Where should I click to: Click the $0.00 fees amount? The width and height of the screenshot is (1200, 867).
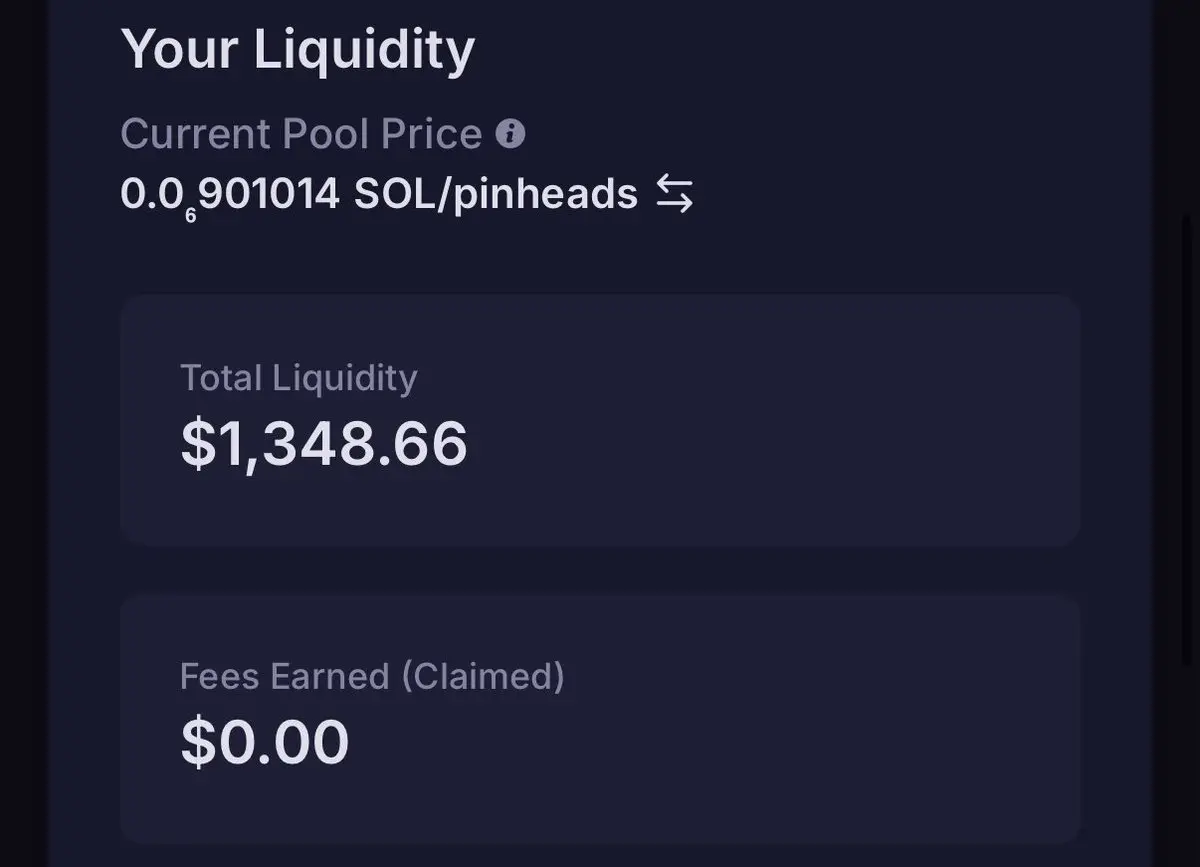[265, 741]
